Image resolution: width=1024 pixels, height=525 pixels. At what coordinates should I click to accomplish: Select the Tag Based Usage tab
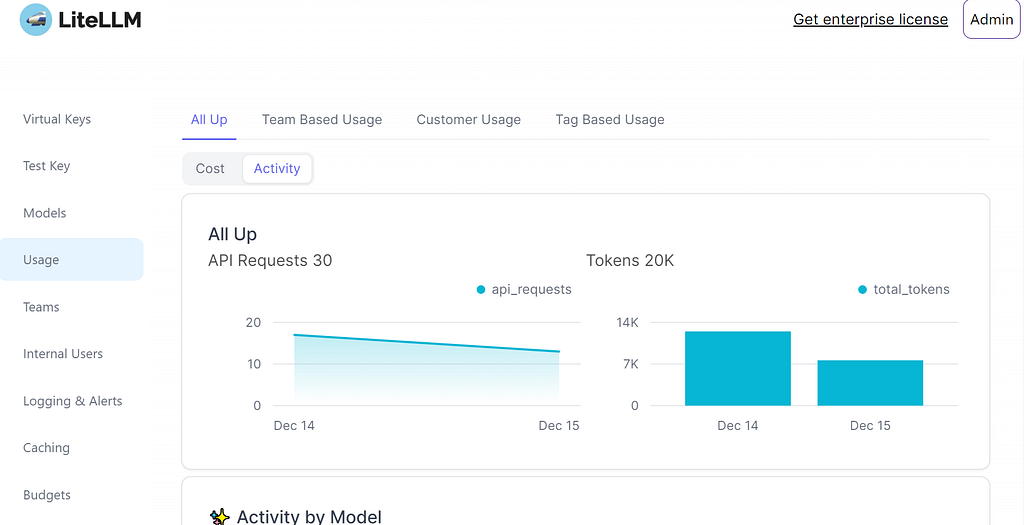(x=610, y=119)
